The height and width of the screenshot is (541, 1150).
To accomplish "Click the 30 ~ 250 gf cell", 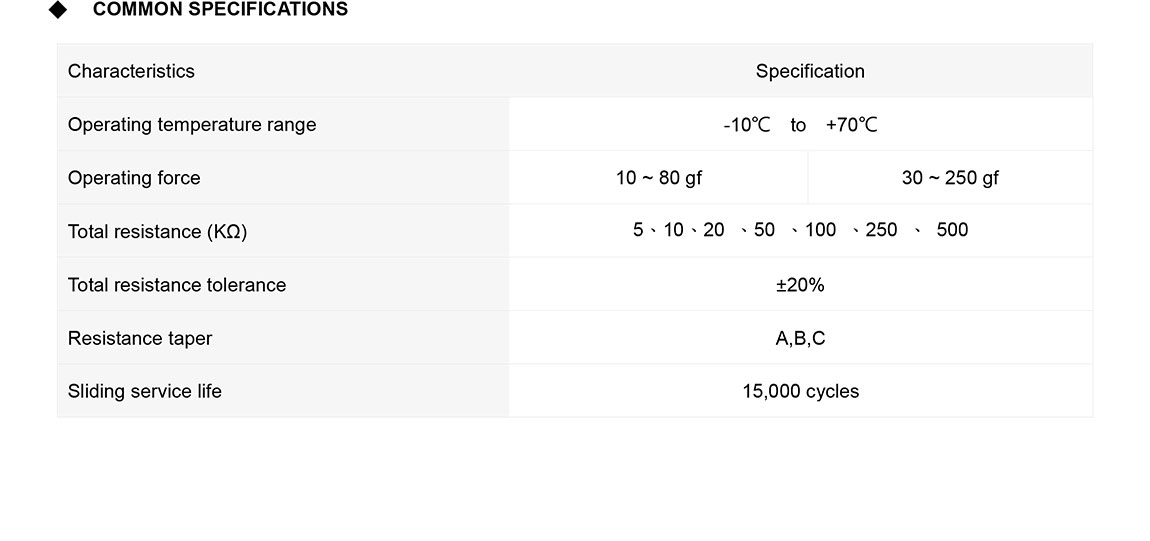I will point(950,178).
